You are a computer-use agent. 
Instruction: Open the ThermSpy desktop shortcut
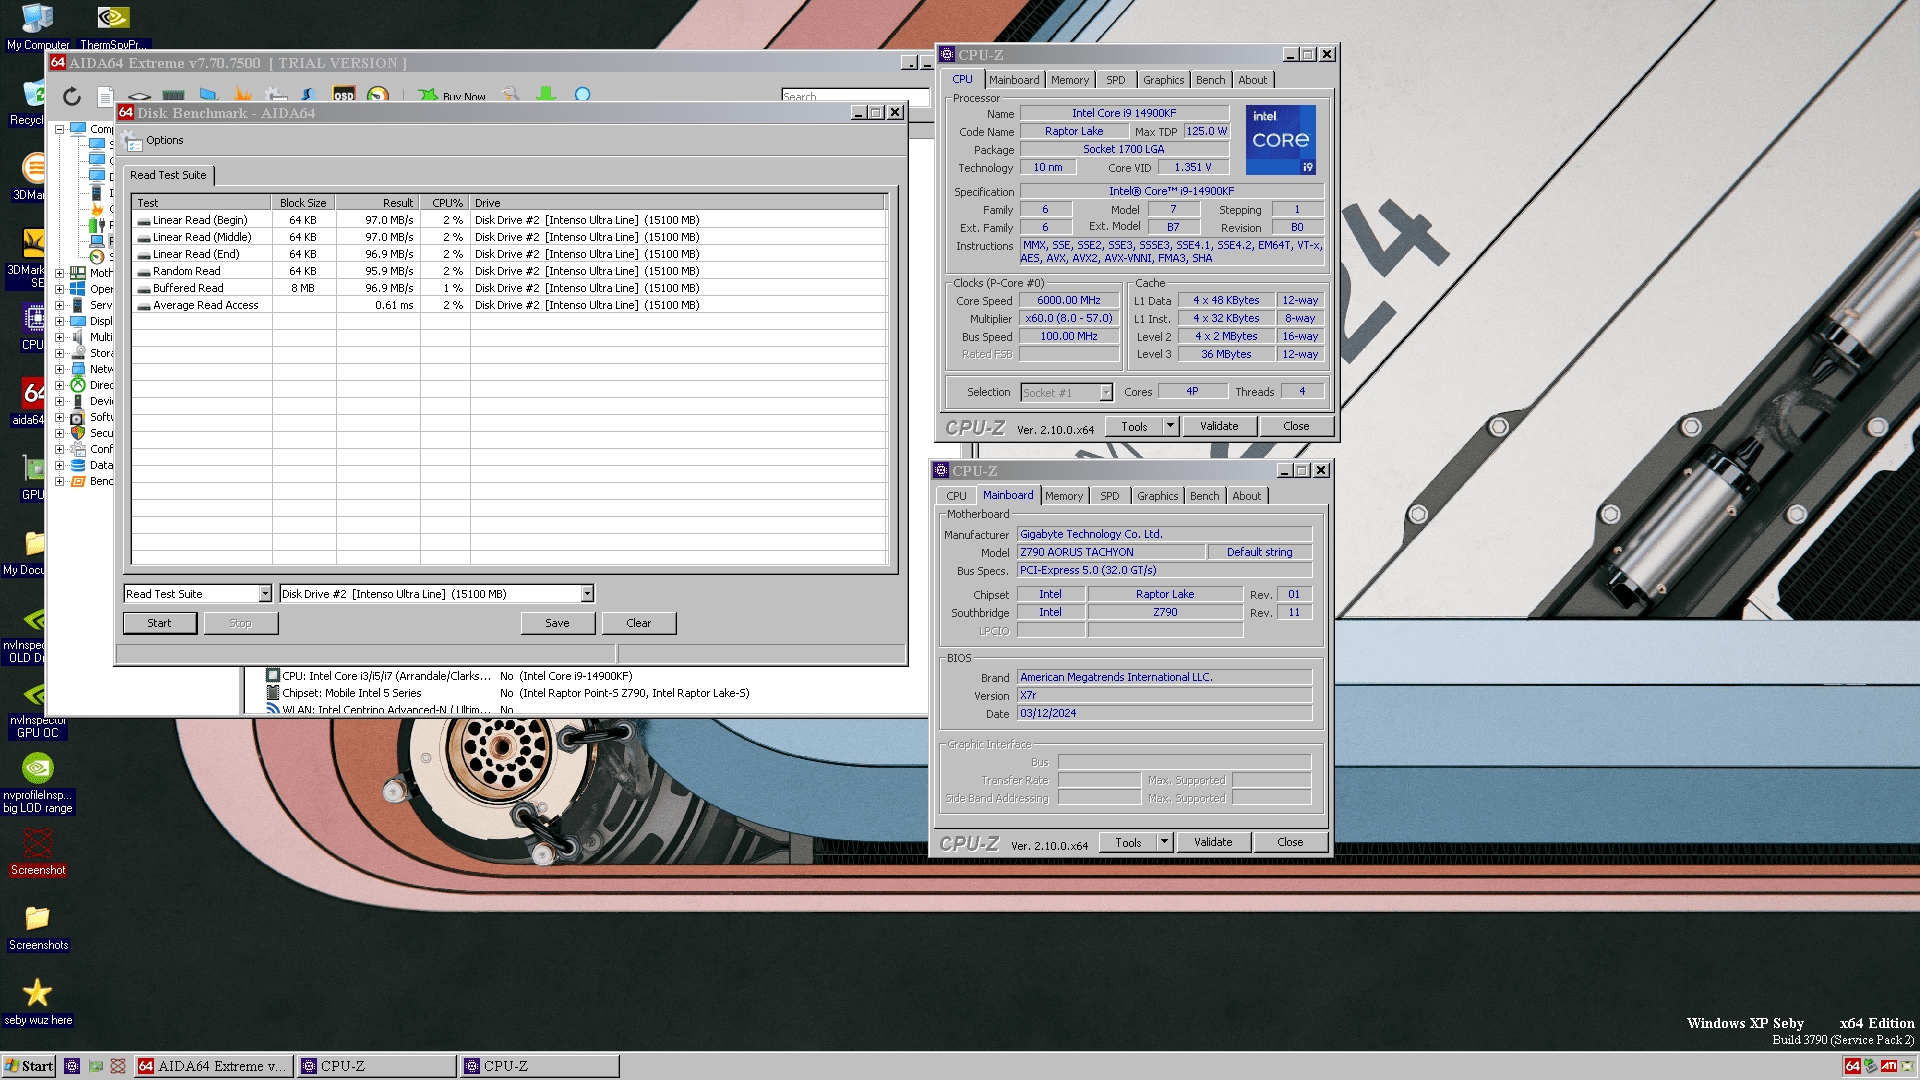113,18
